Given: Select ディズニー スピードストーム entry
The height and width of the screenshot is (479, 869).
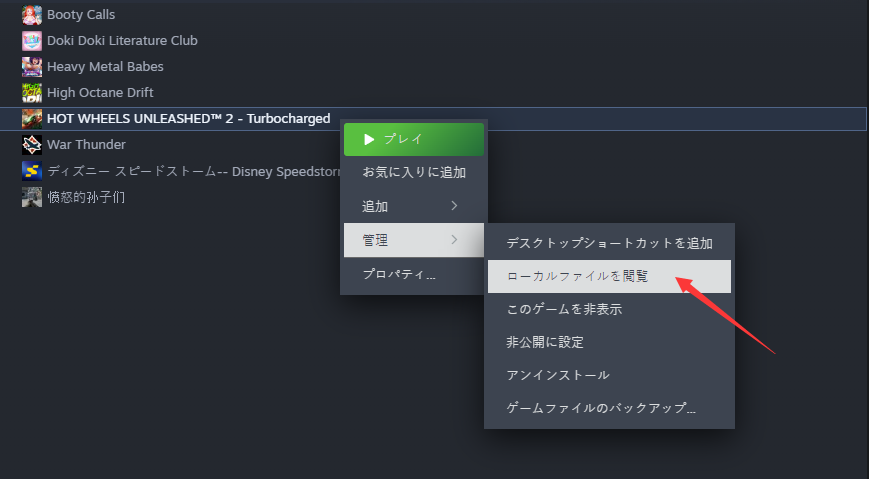Looking at the screenshot, I should (x=193, y=171).
